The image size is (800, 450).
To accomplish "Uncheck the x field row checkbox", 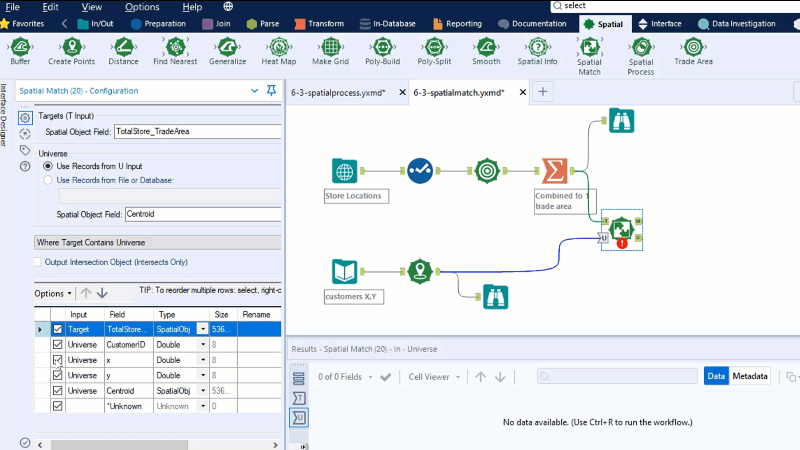I will coord(58,360).
